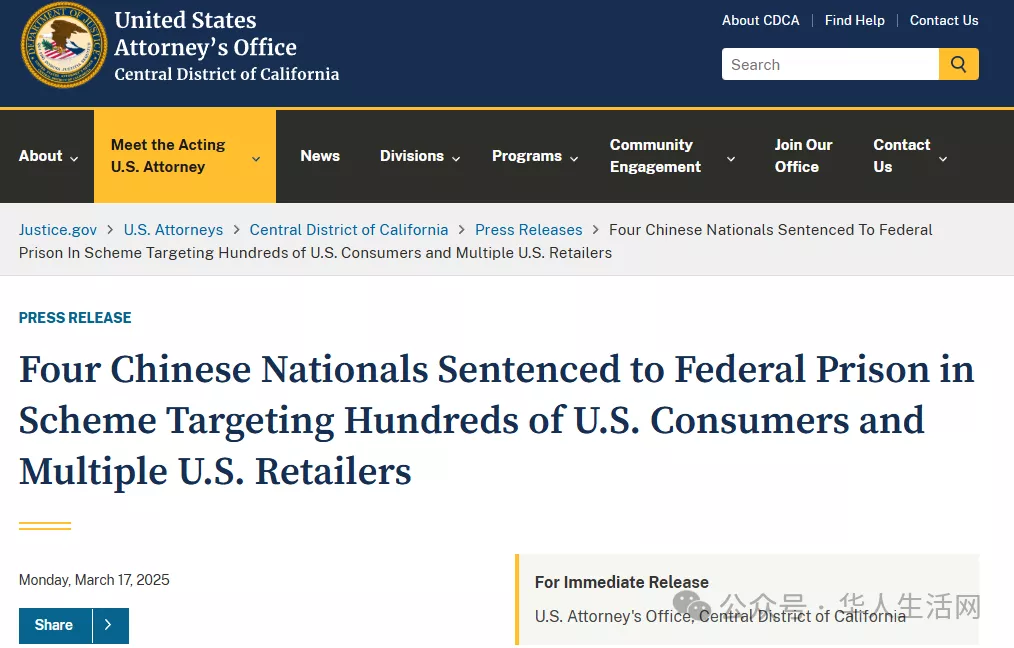Image resolution: width=1014 pixels, height=648 pixels.
Task: Expand the About menu chevron
Action: [74, 158]
